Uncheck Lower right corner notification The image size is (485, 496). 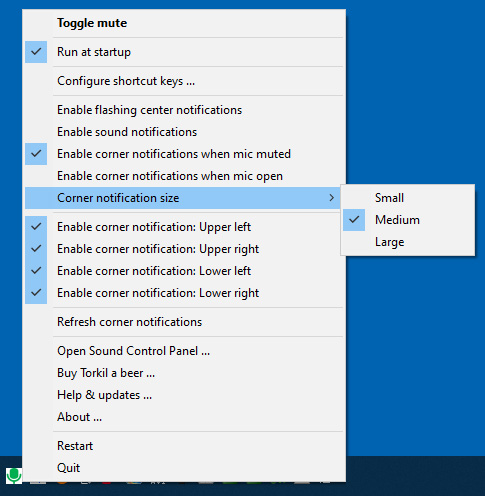click(184, 293)
